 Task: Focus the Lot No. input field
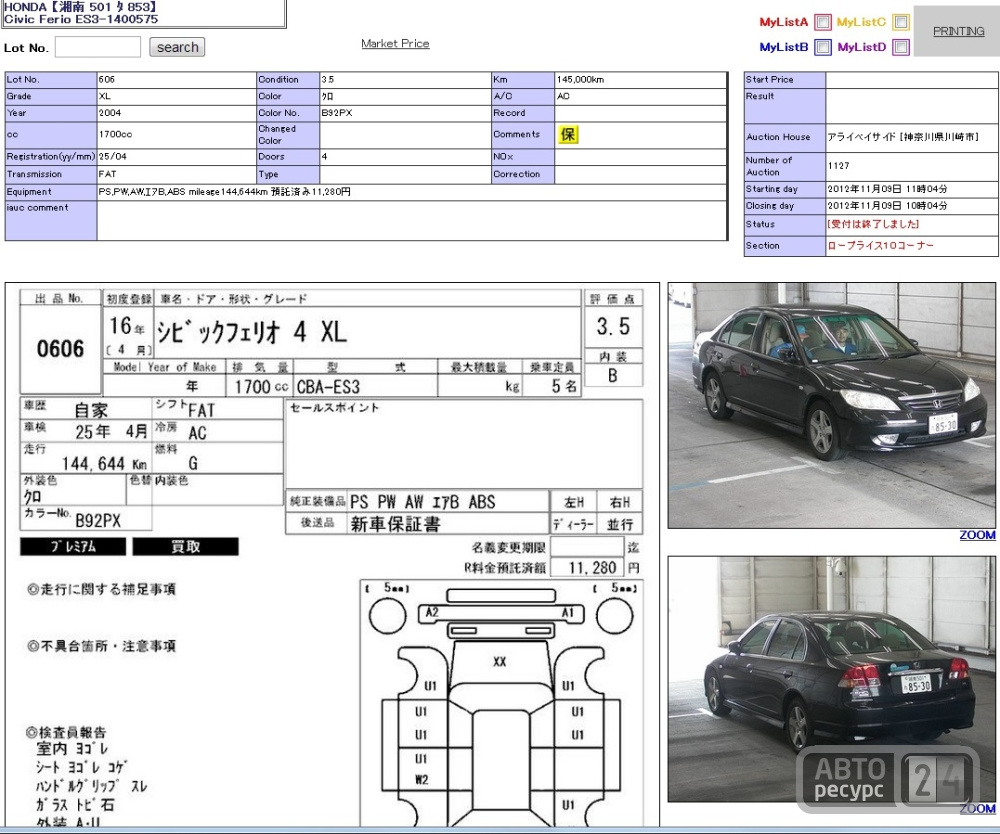click(x=98, y=47)
